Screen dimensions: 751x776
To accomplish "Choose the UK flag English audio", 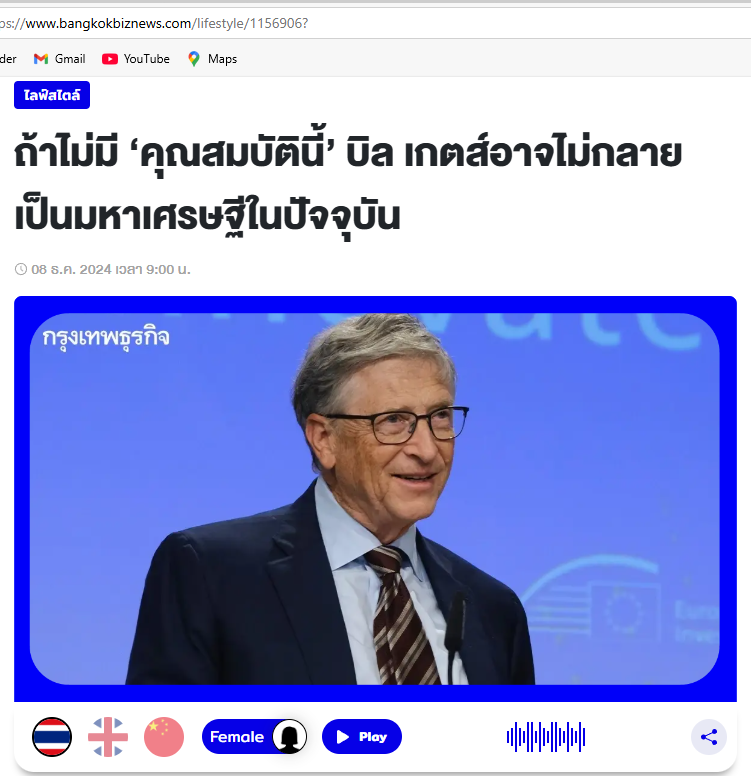I will [x=108, y=736].
